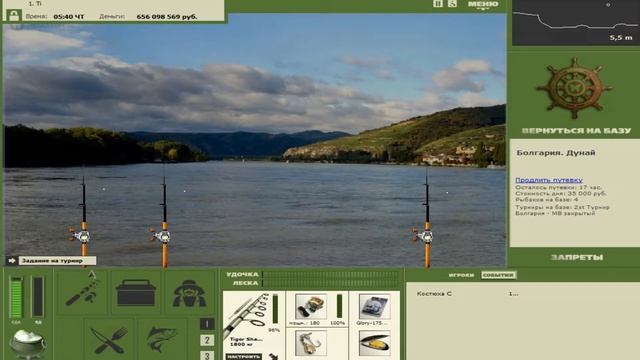The height and width of the screenshot is (360, 640).
Task: Click the icon next to the pause button
Action: 452,4
